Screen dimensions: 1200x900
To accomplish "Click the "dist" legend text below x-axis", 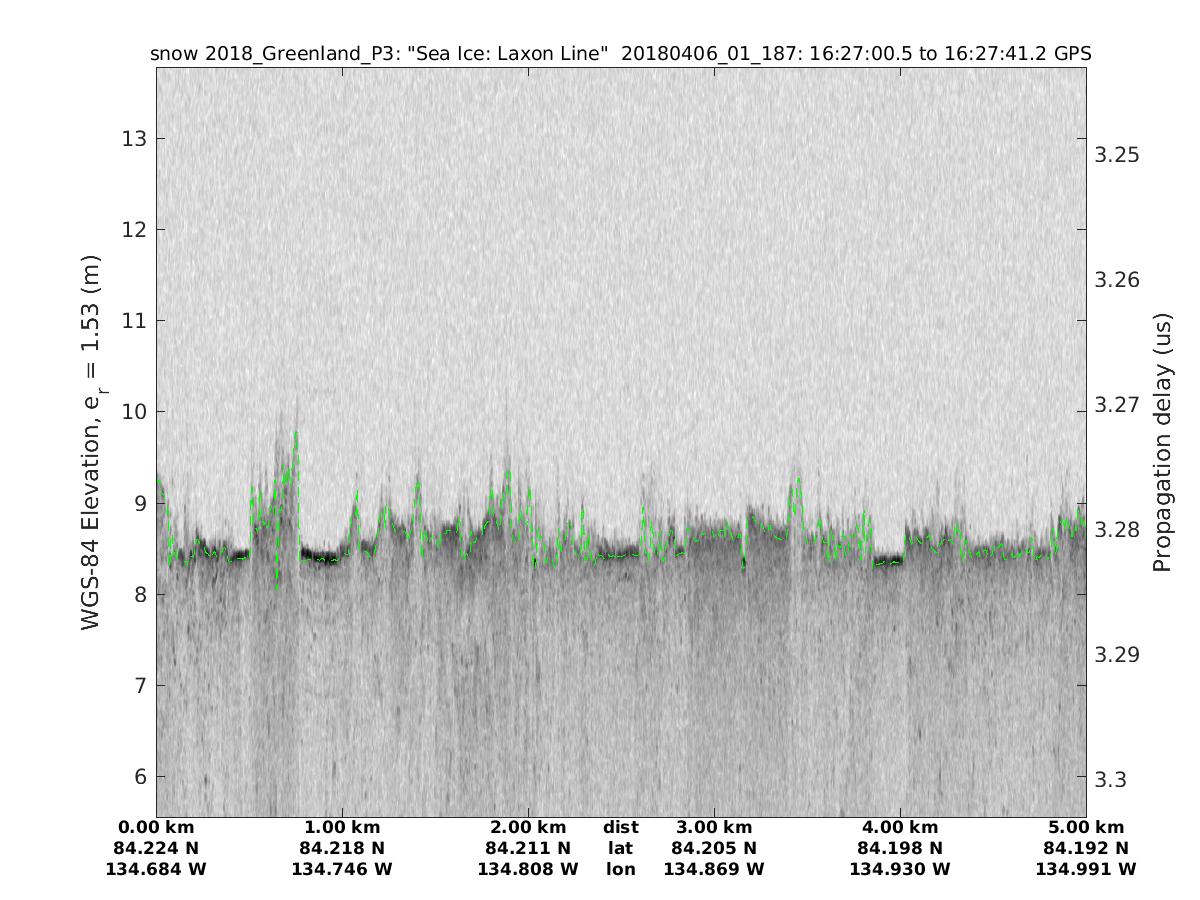I will (621, 828).
